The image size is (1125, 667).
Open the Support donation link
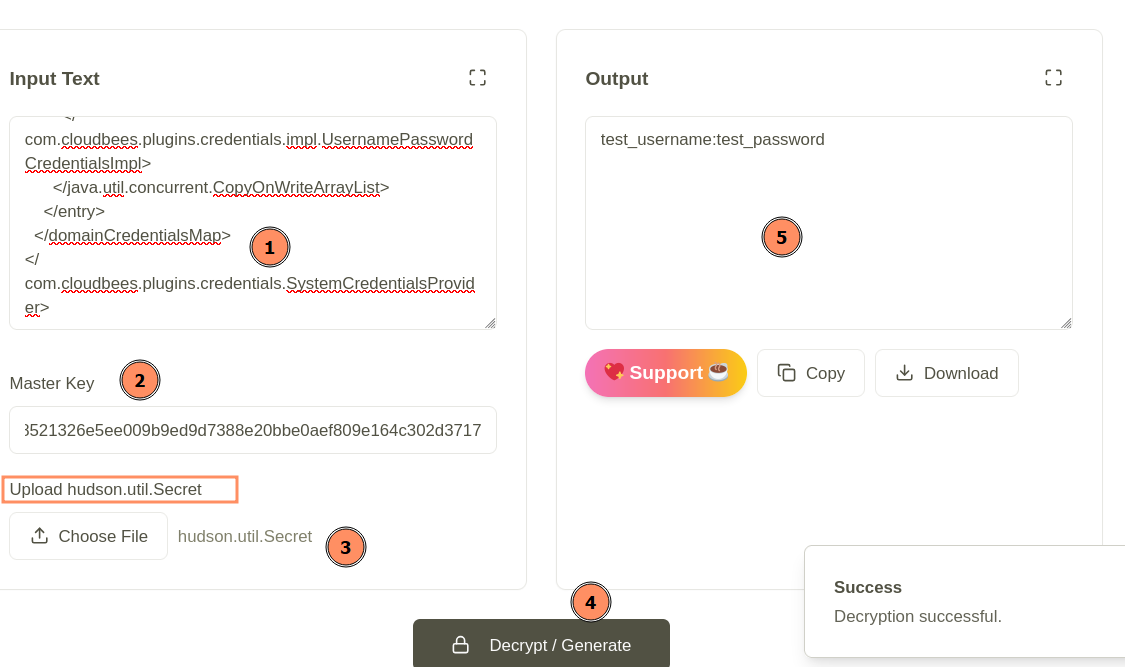tap(665, 372)
